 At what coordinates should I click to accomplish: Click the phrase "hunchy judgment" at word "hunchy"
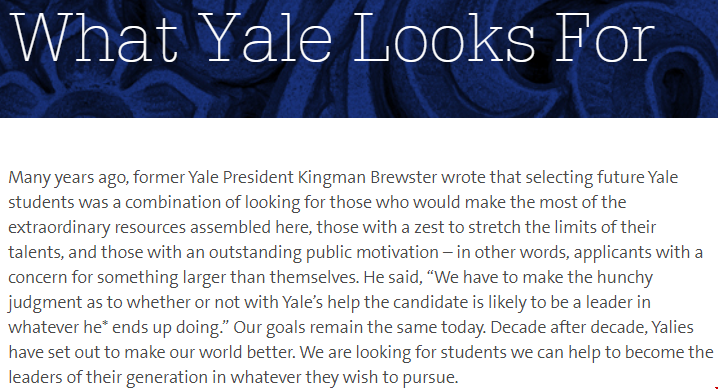625,278
